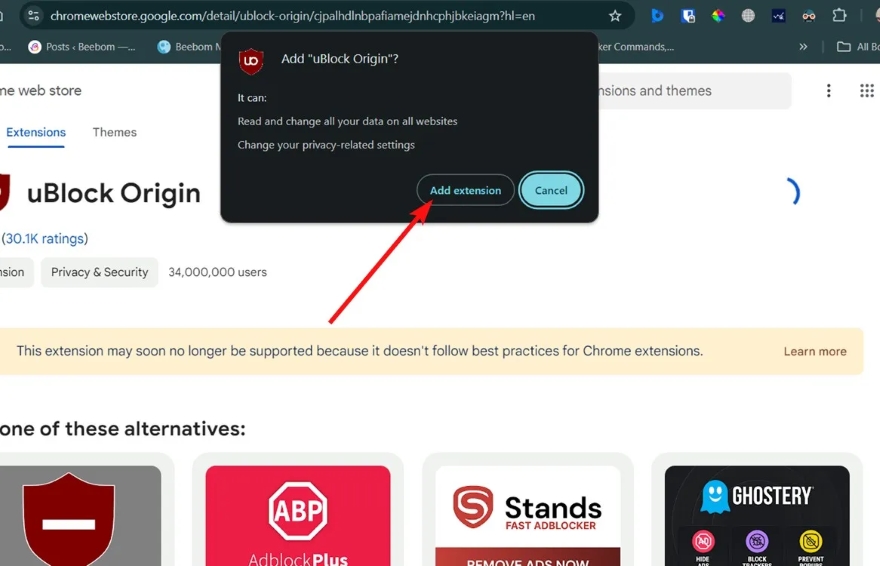Image resolution: width=880 pixels, height=566 pixels.
Task: Click the Bitwarden shield extension icon
Action: tap(688, 16)
